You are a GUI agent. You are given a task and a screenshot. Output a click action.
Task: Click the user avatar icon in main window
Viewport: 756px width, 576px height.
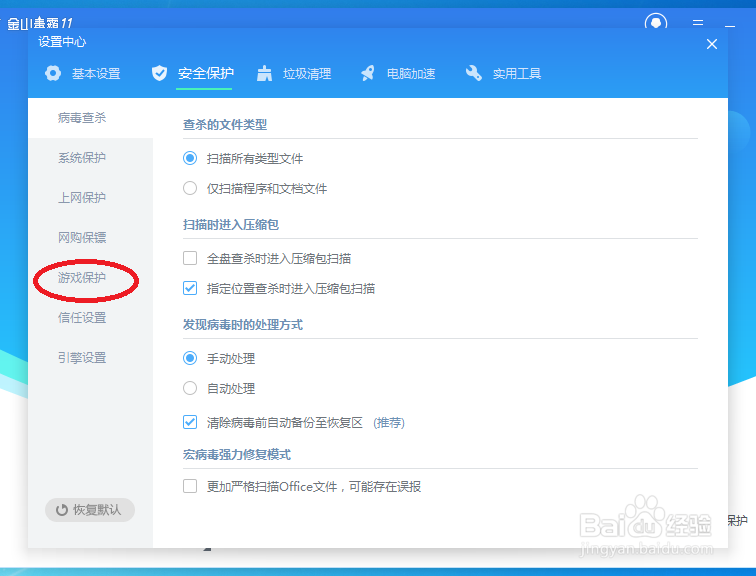point(656,22)
